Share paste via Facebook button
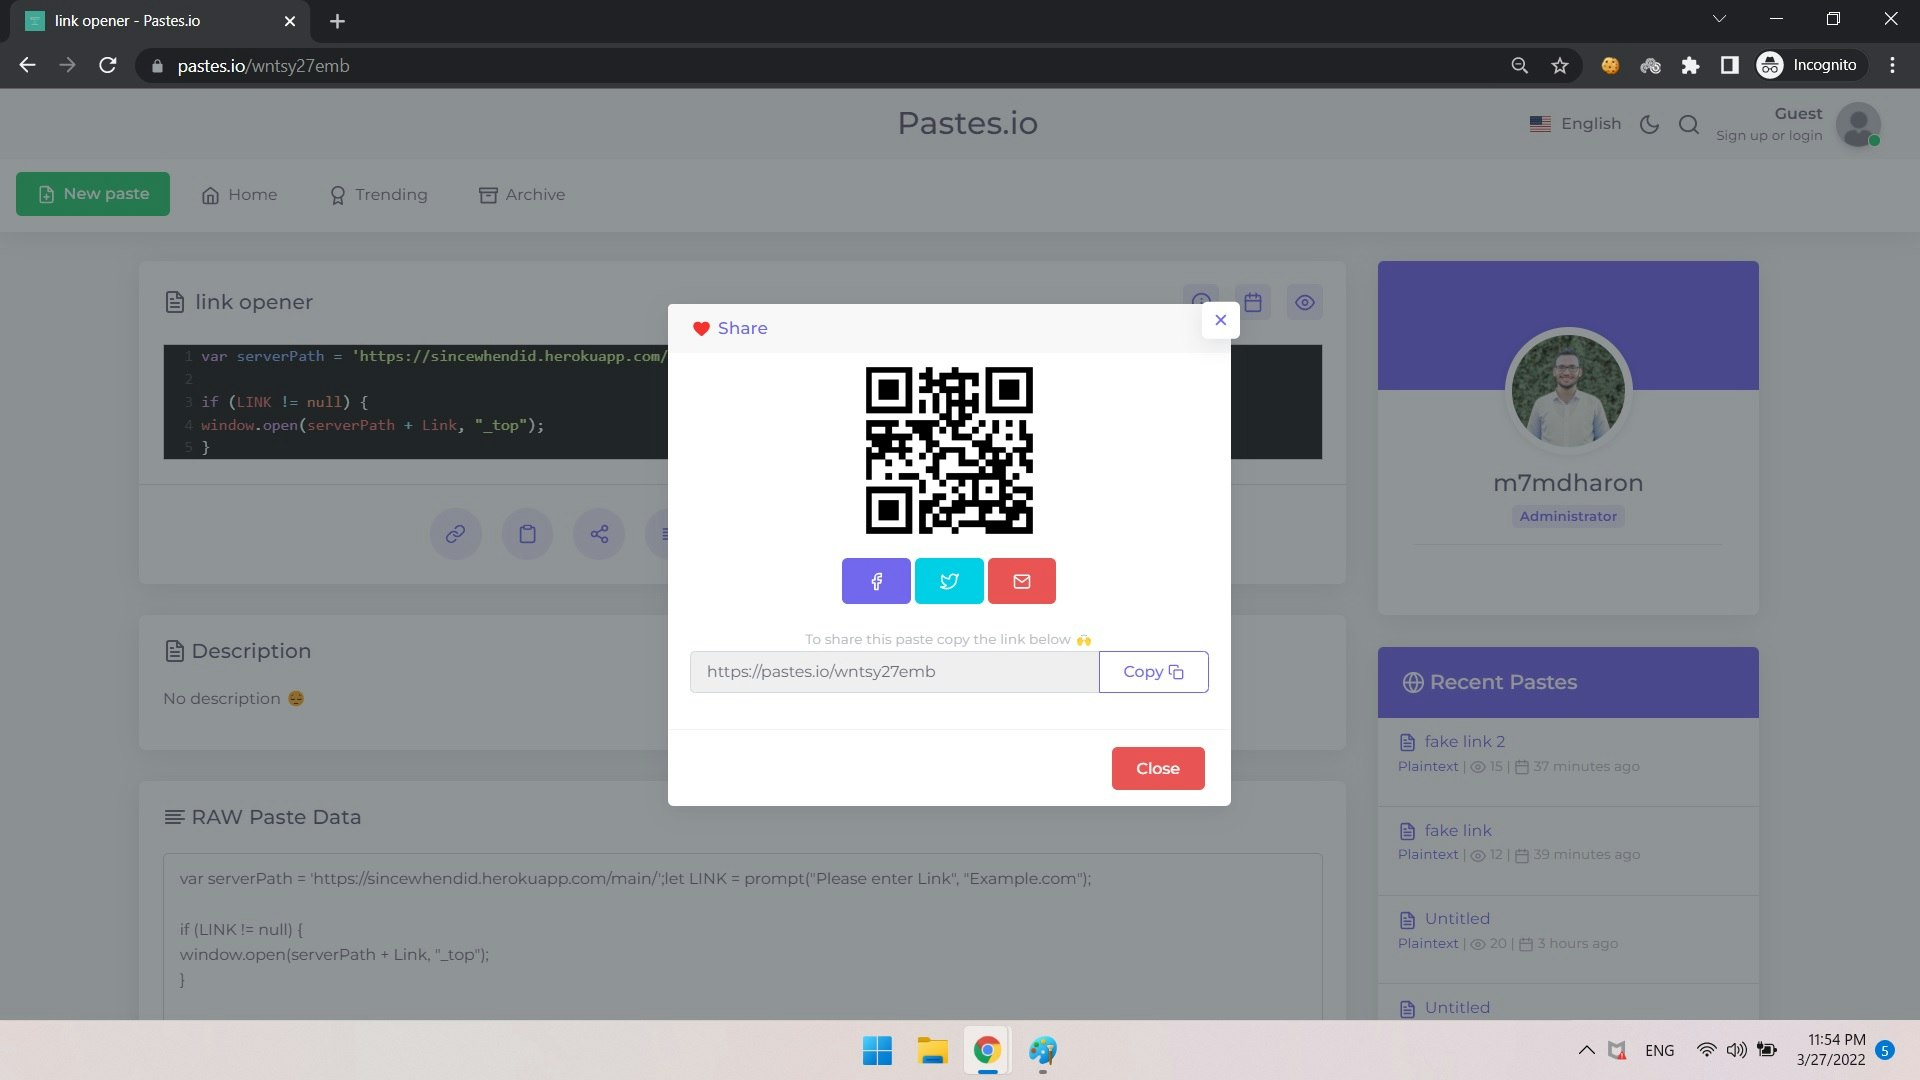This screenshot has height=1080, width=1920. (876, 581)
